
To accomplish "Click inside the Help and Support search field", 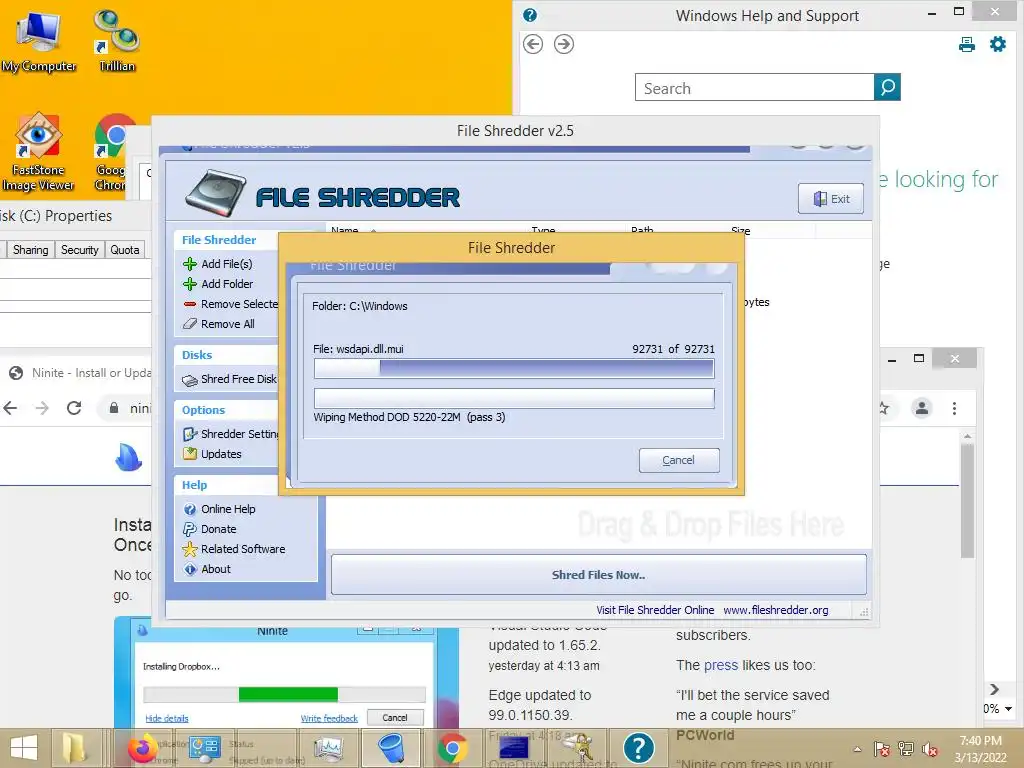I will click(754, 88).
